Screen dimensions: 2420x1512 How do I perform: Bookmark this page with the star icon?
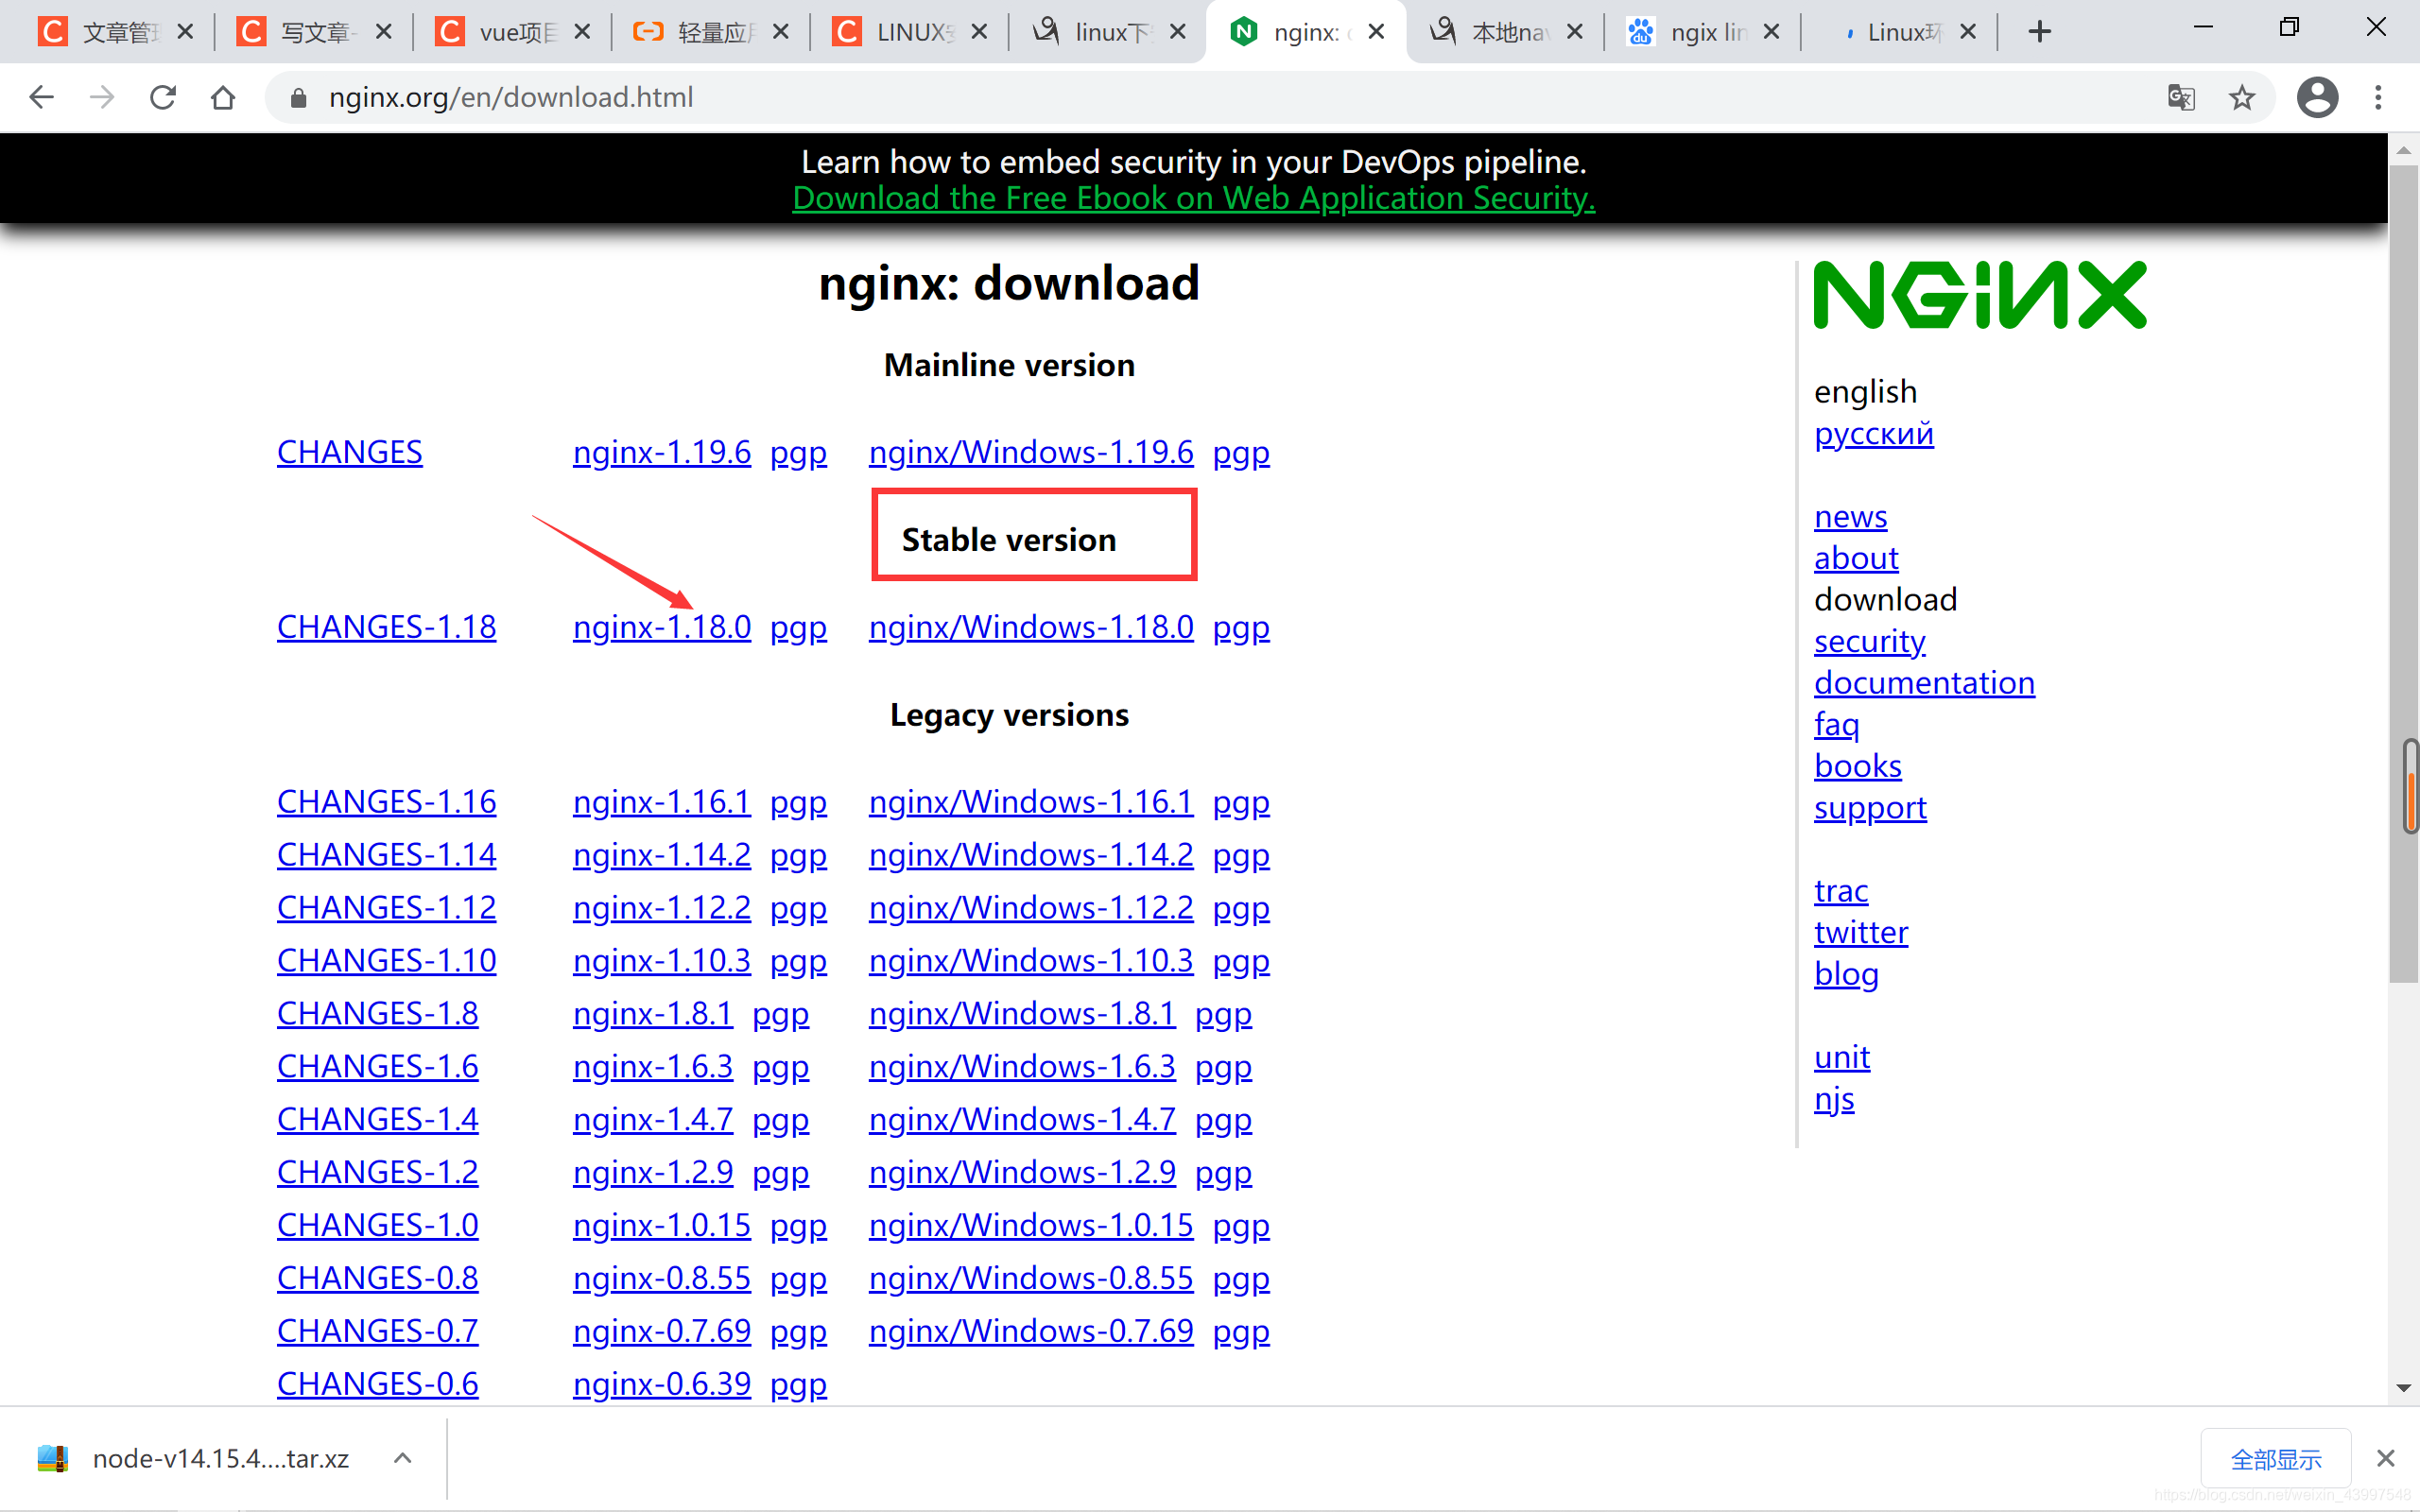click(2241, 97)
